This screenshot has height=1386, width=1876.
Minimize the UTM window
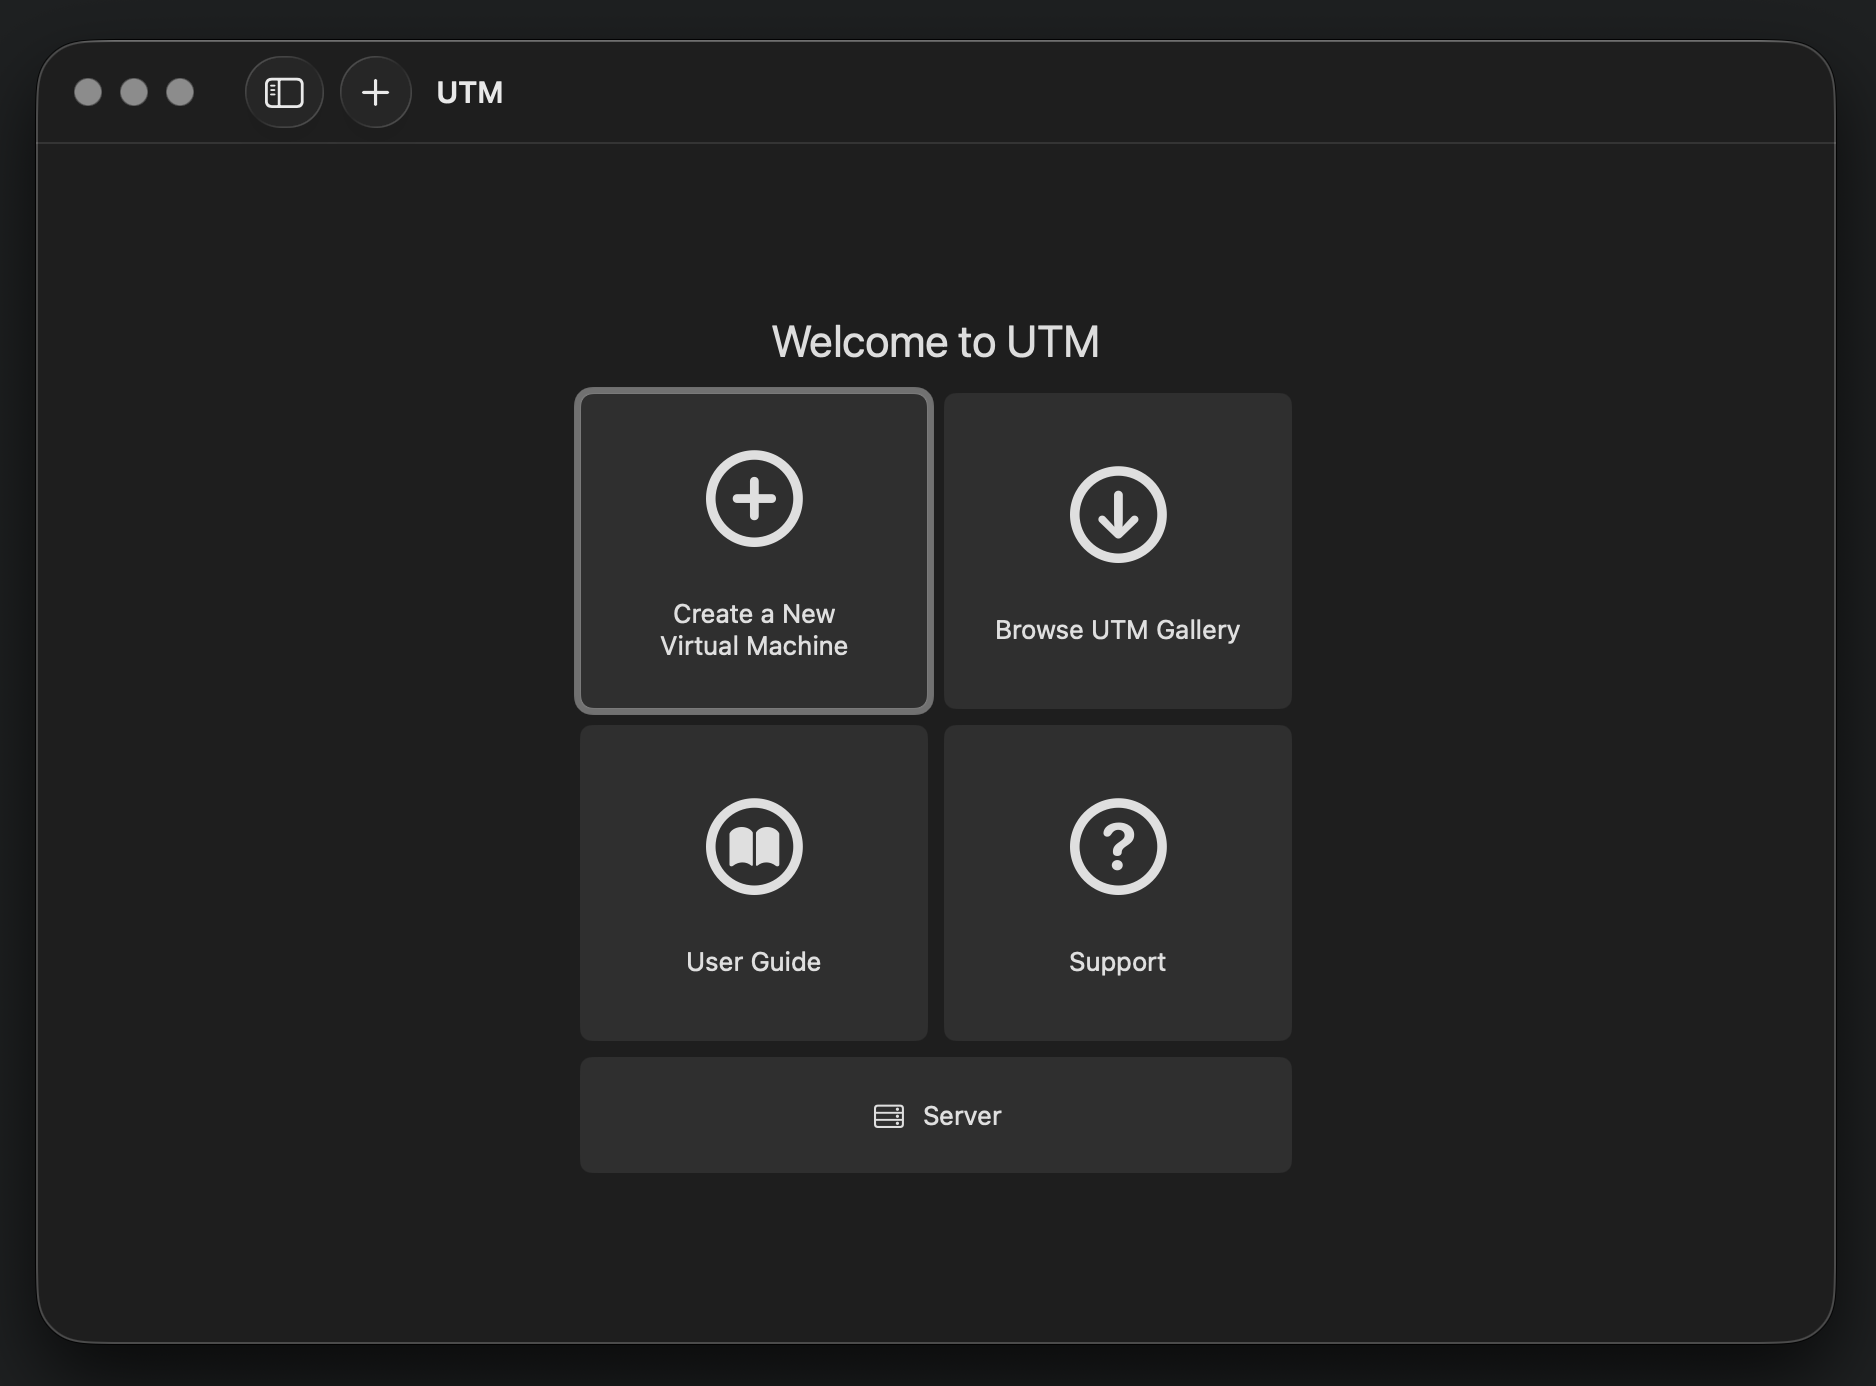[134, 93]
